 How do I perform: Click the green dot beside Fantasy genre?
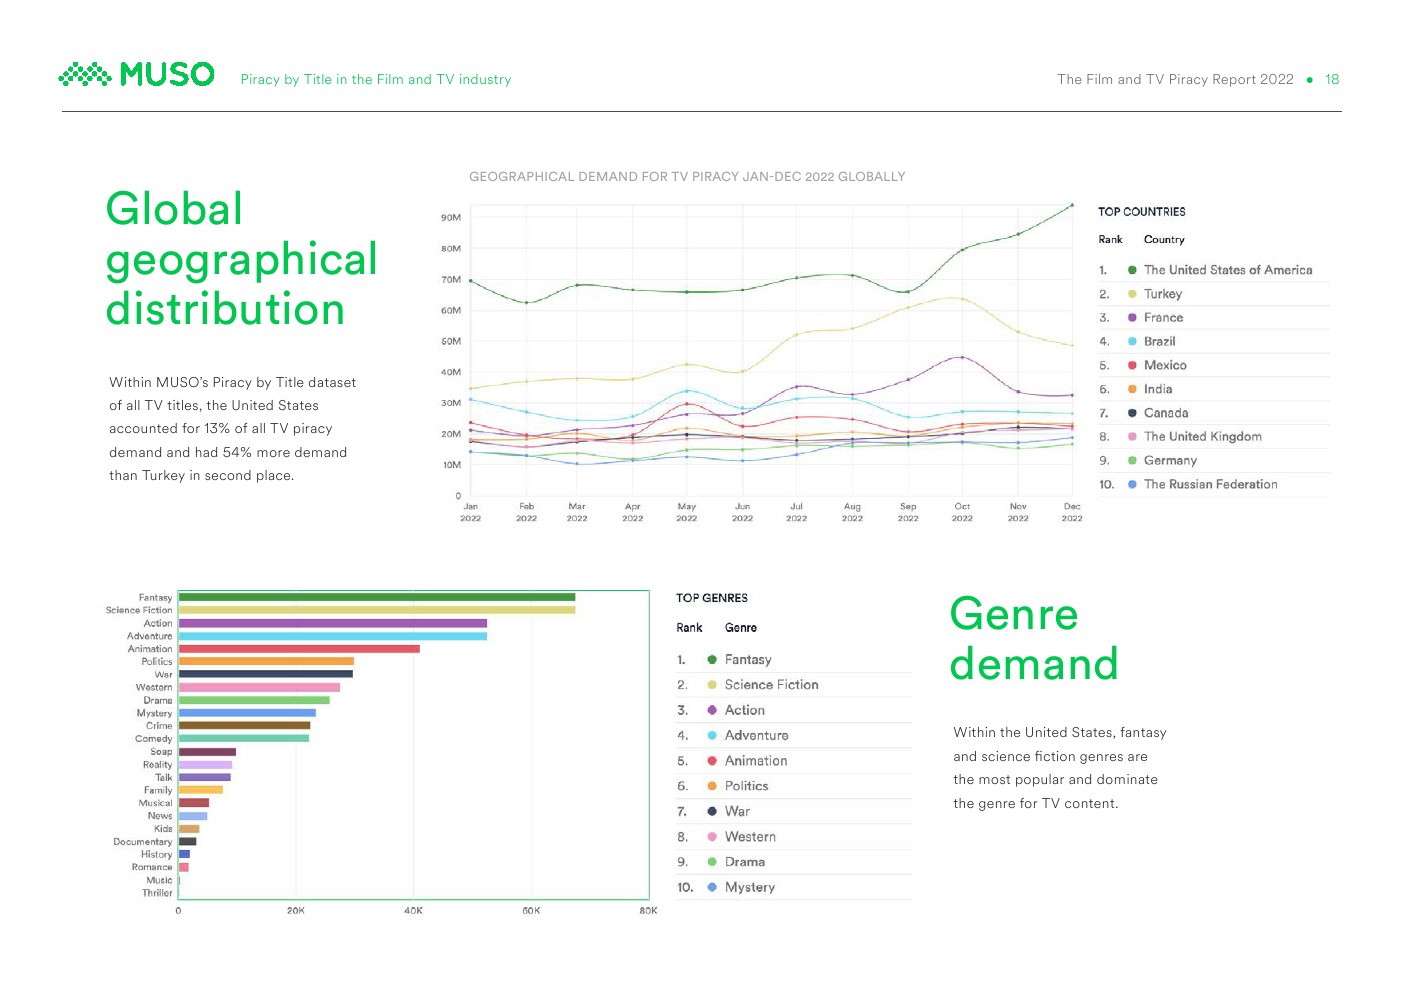[712, 660]
